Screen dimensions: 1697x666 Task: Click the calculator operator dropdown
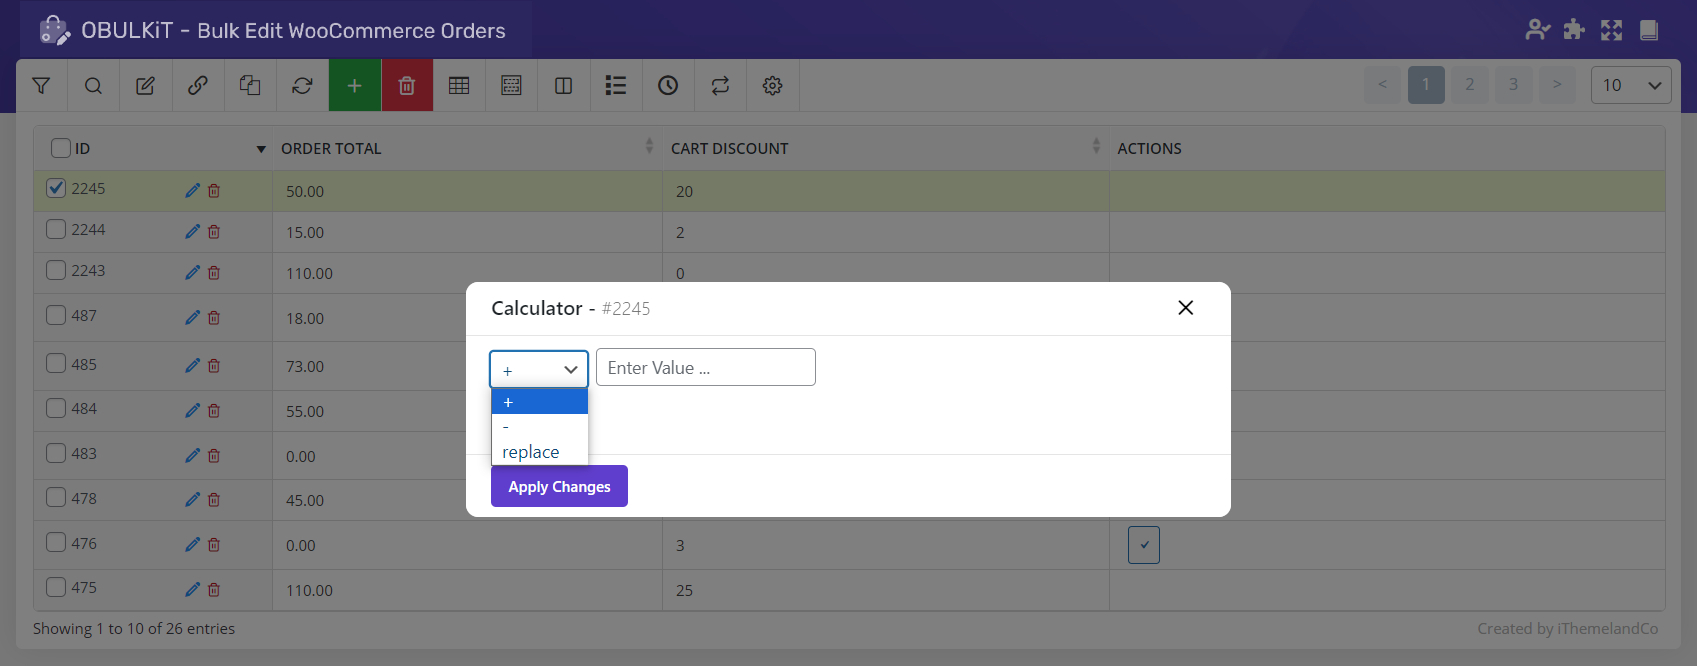coord(539,369)
